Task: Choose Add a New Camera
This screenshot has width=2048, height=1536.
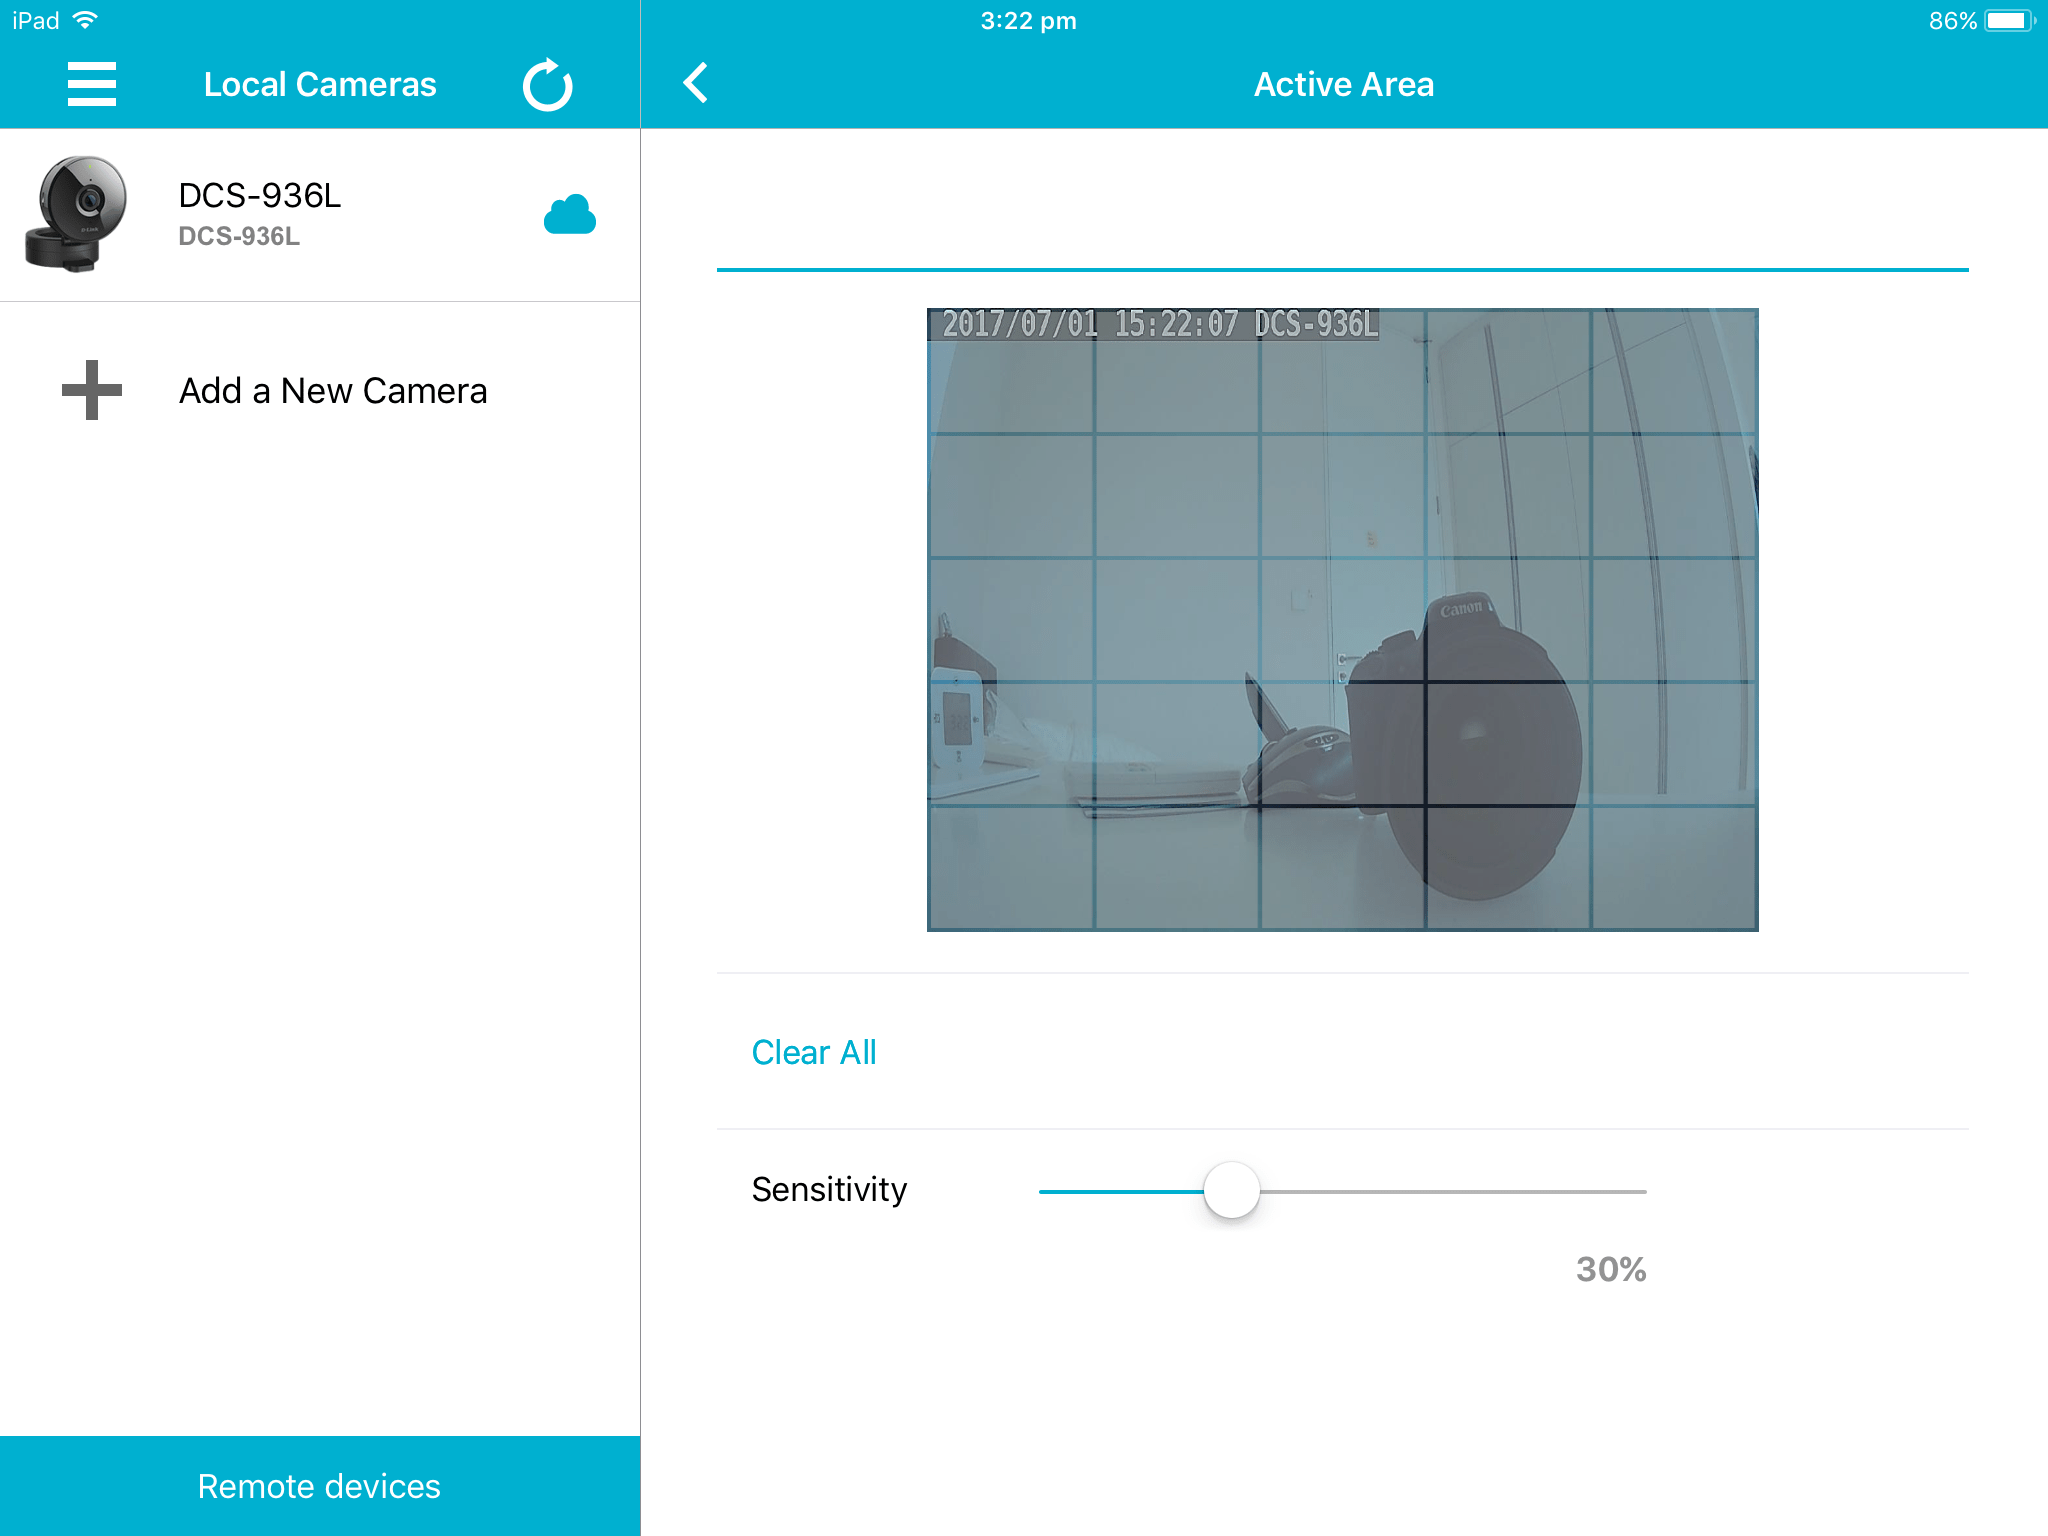Action: pos(333,391)
